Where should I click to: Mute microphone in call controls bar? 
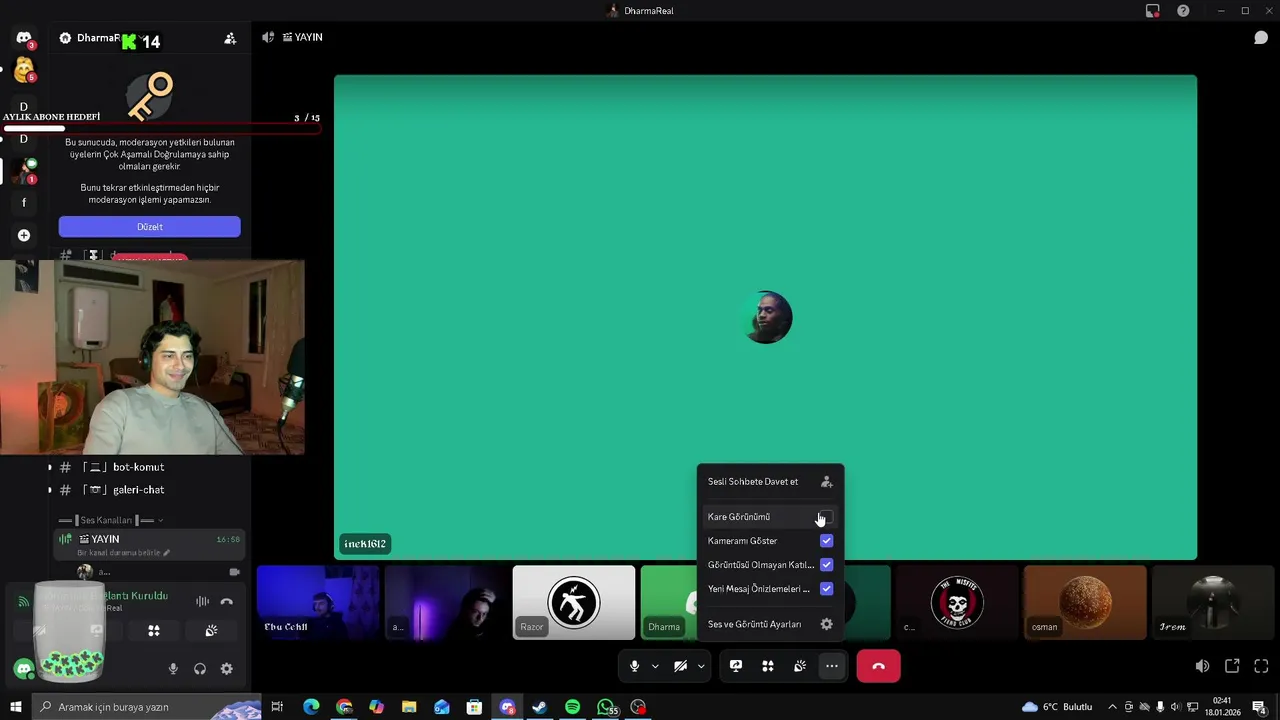(634, 666)
